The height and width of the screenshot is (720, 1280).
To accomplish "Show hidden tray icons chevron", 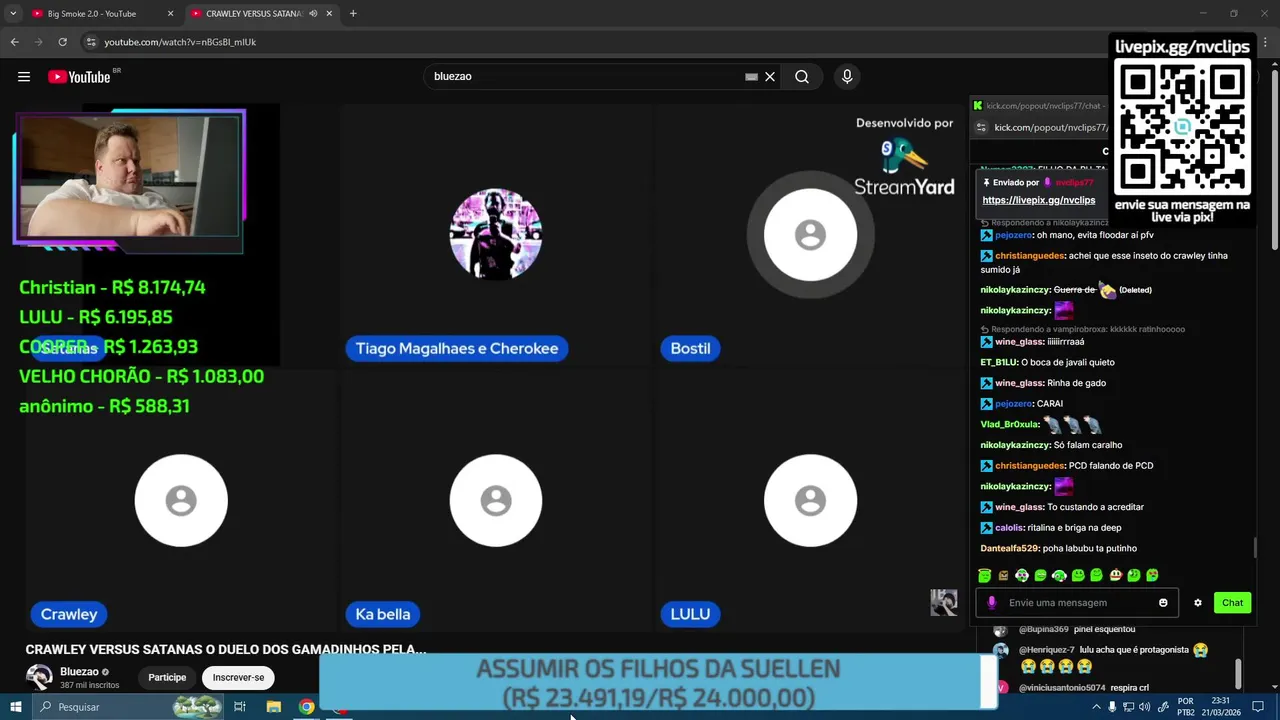I will [1096, 707].
